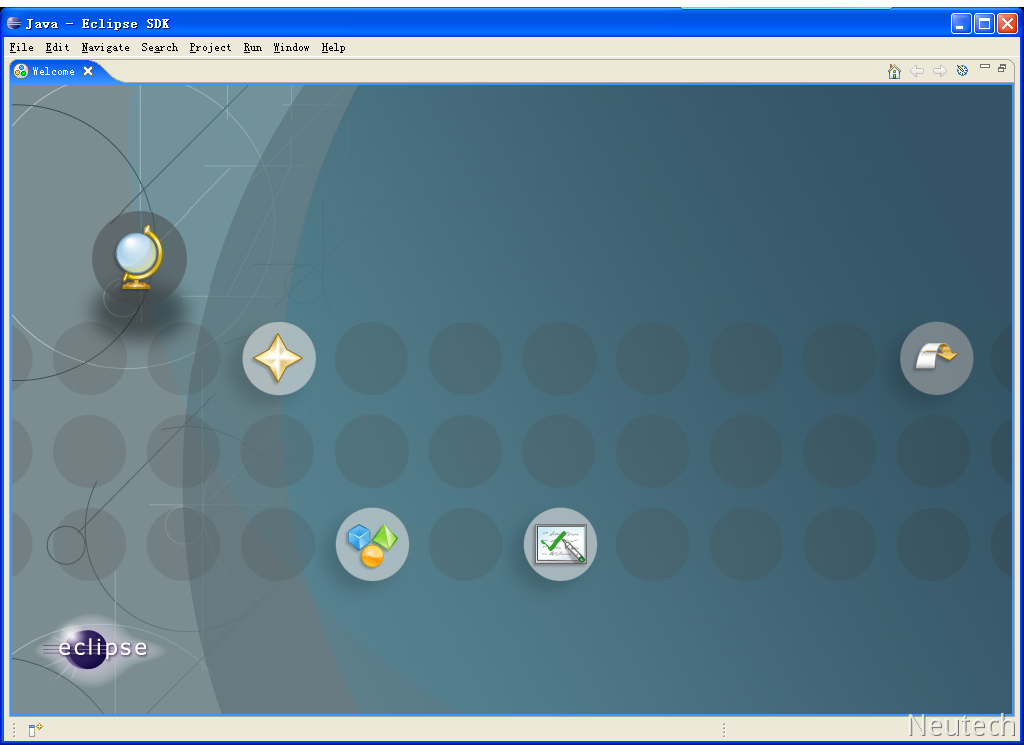
Task: Open the Project menu
Action: [210, 48]
